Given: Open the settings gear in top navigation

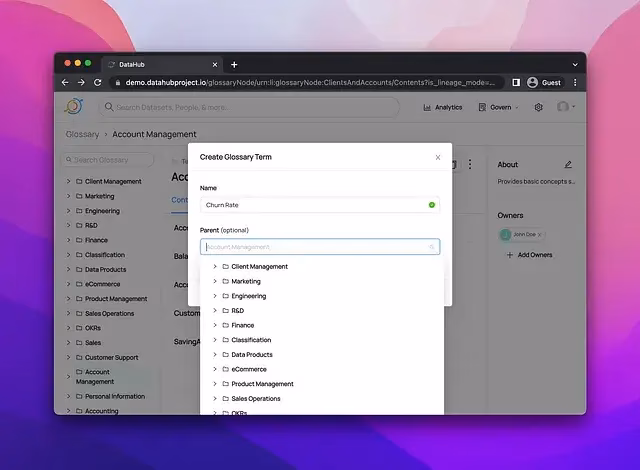Looking at the screenshot, I should pyautogui.click(x=538, y=107).
